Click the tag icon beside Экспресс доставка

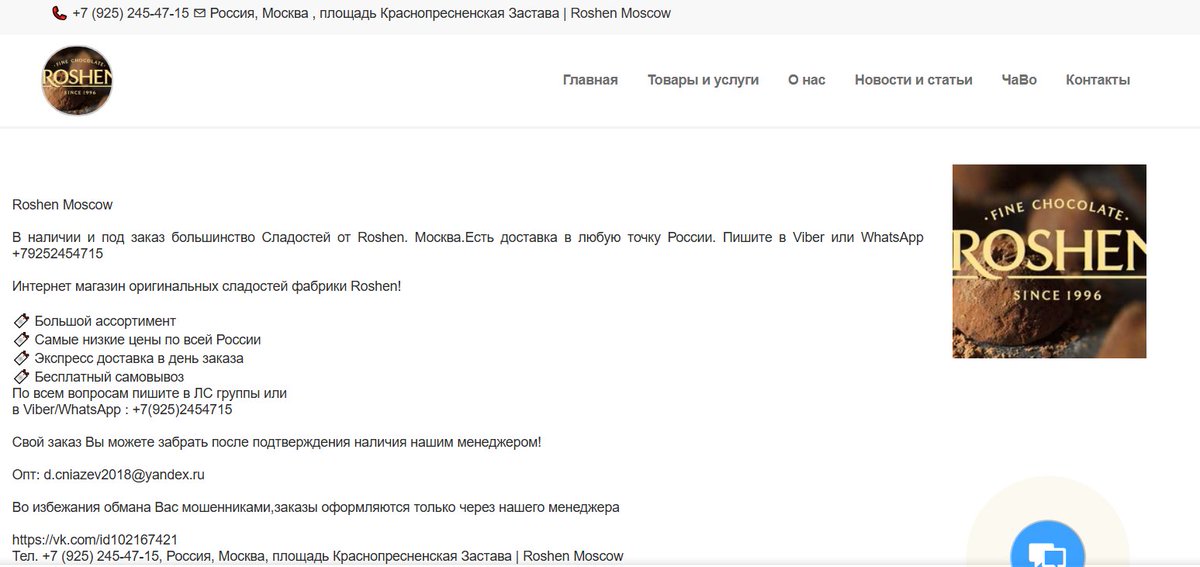(21, 358)
